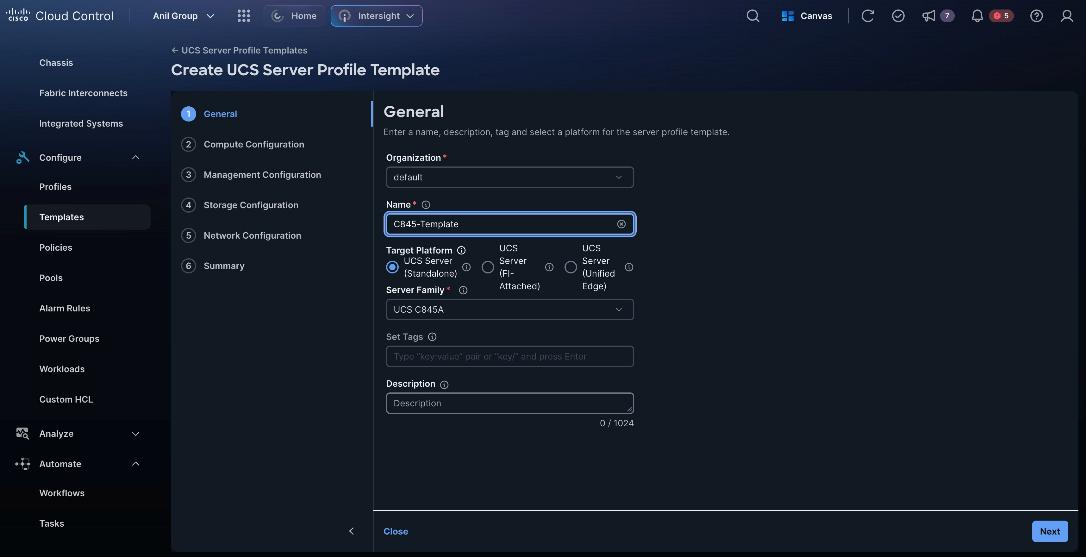Click the Server Family info icon
The width and height of the screenshot is (1086, 557).
[x=463, y=290]
